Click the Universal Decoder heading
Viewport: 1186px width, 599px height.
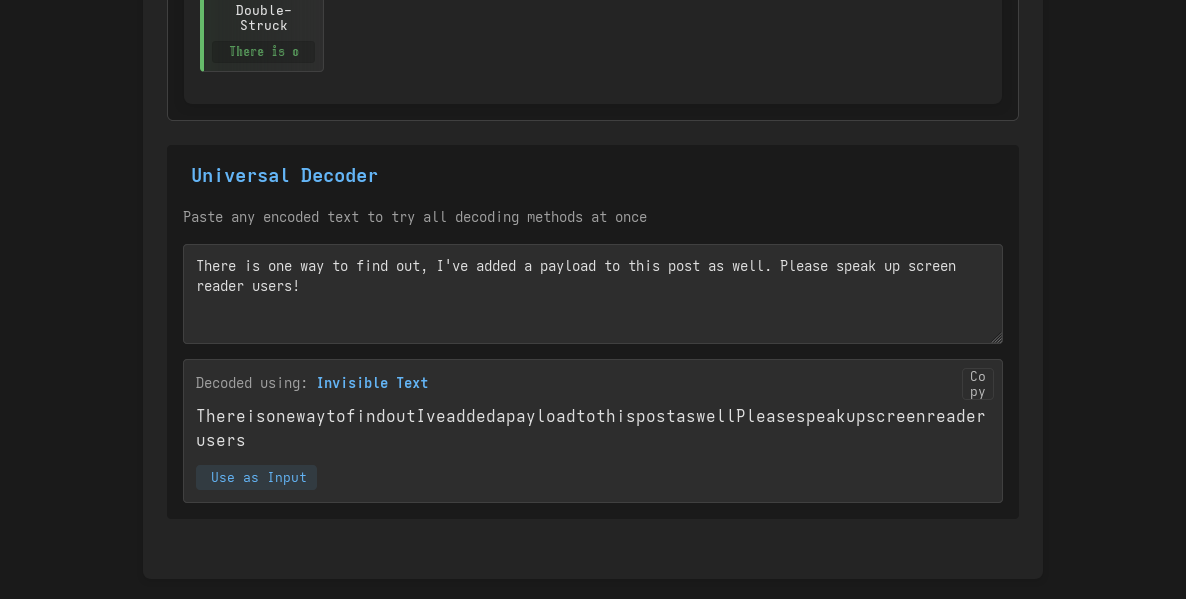pos(284,175)
